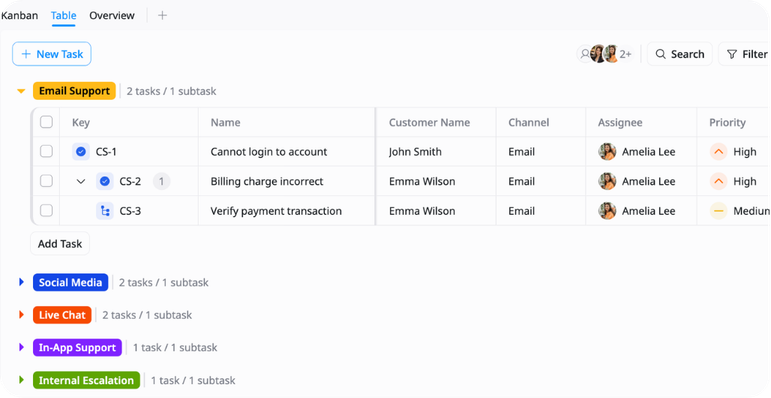
Task: Expand the Live Chat group
Action: coord(21,314)
